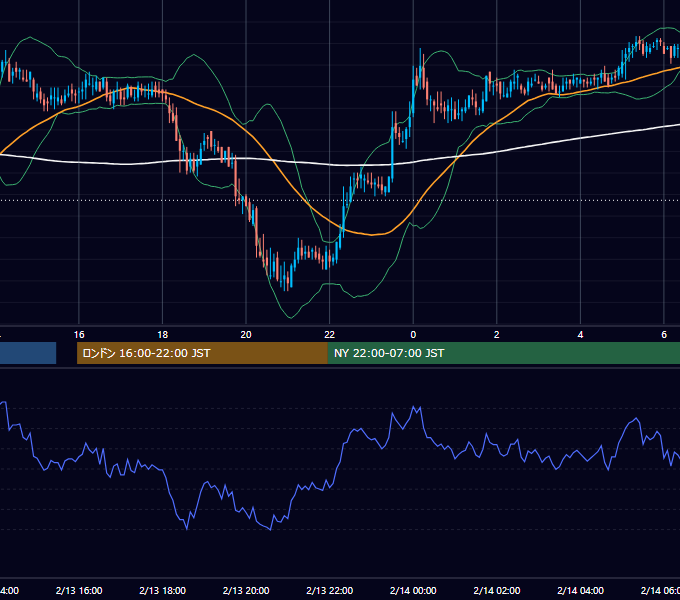Image resolution: width=680 pixels, height=600 pixels.
Task: Click hour label 4 on the price chart axis
Action: pyautogui.click(x=580, y=335)
